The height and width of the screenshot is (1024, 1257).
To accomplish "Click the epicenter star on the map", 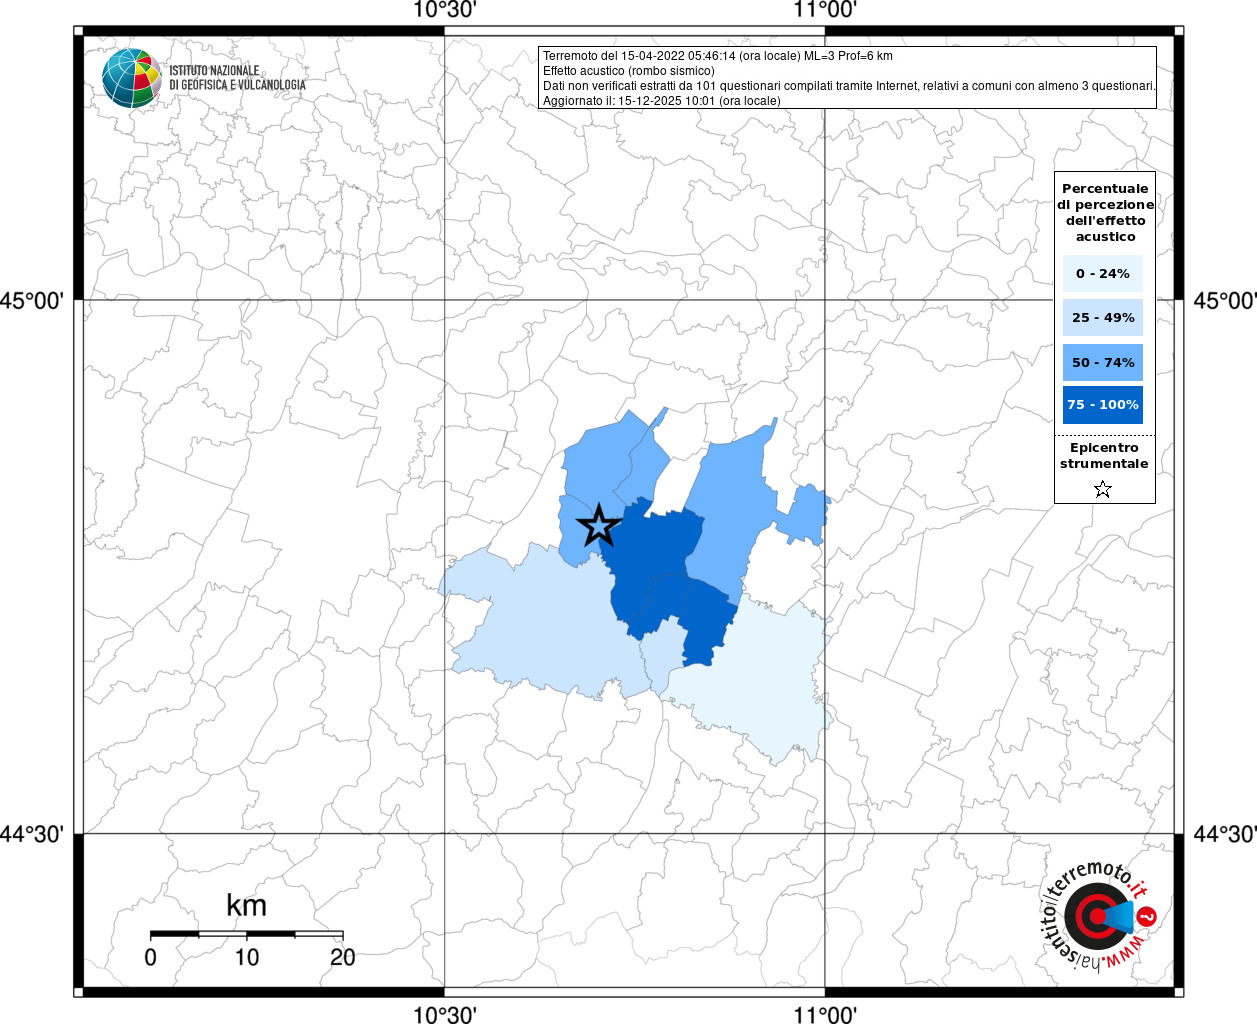I will (599, 525).
